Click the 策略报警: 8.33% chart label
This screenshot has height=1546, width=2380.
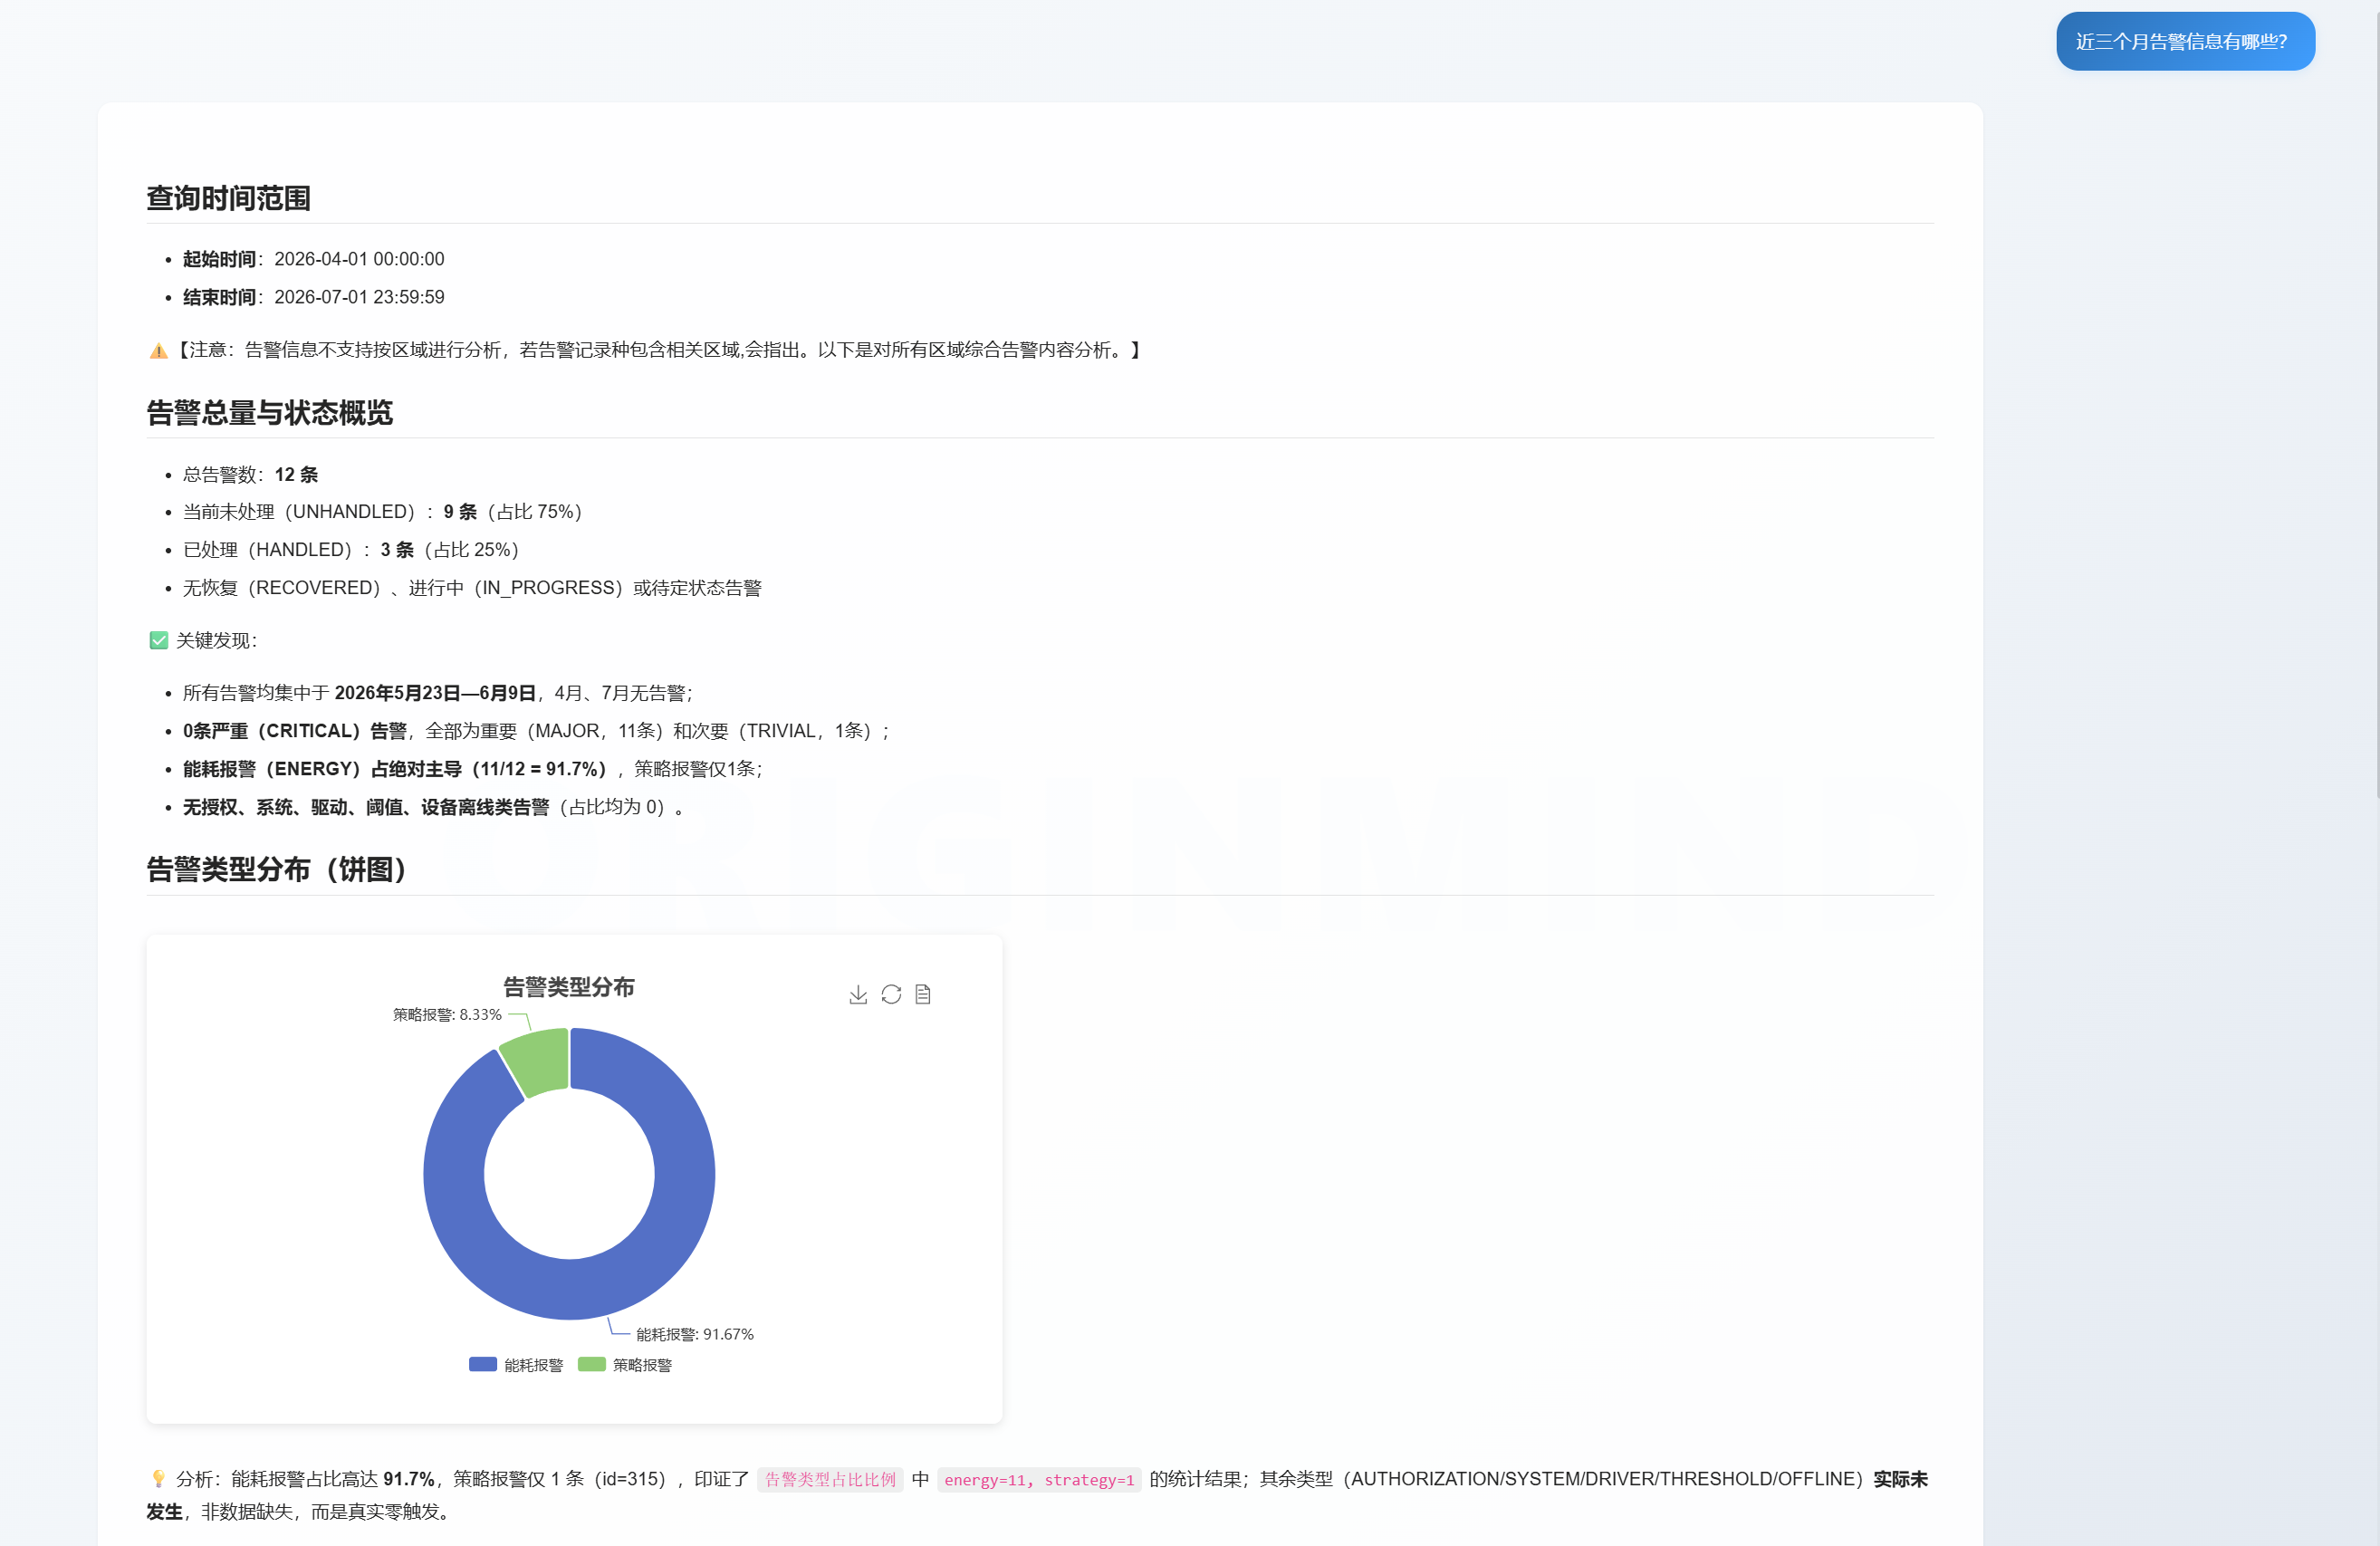click(447, 1014)
